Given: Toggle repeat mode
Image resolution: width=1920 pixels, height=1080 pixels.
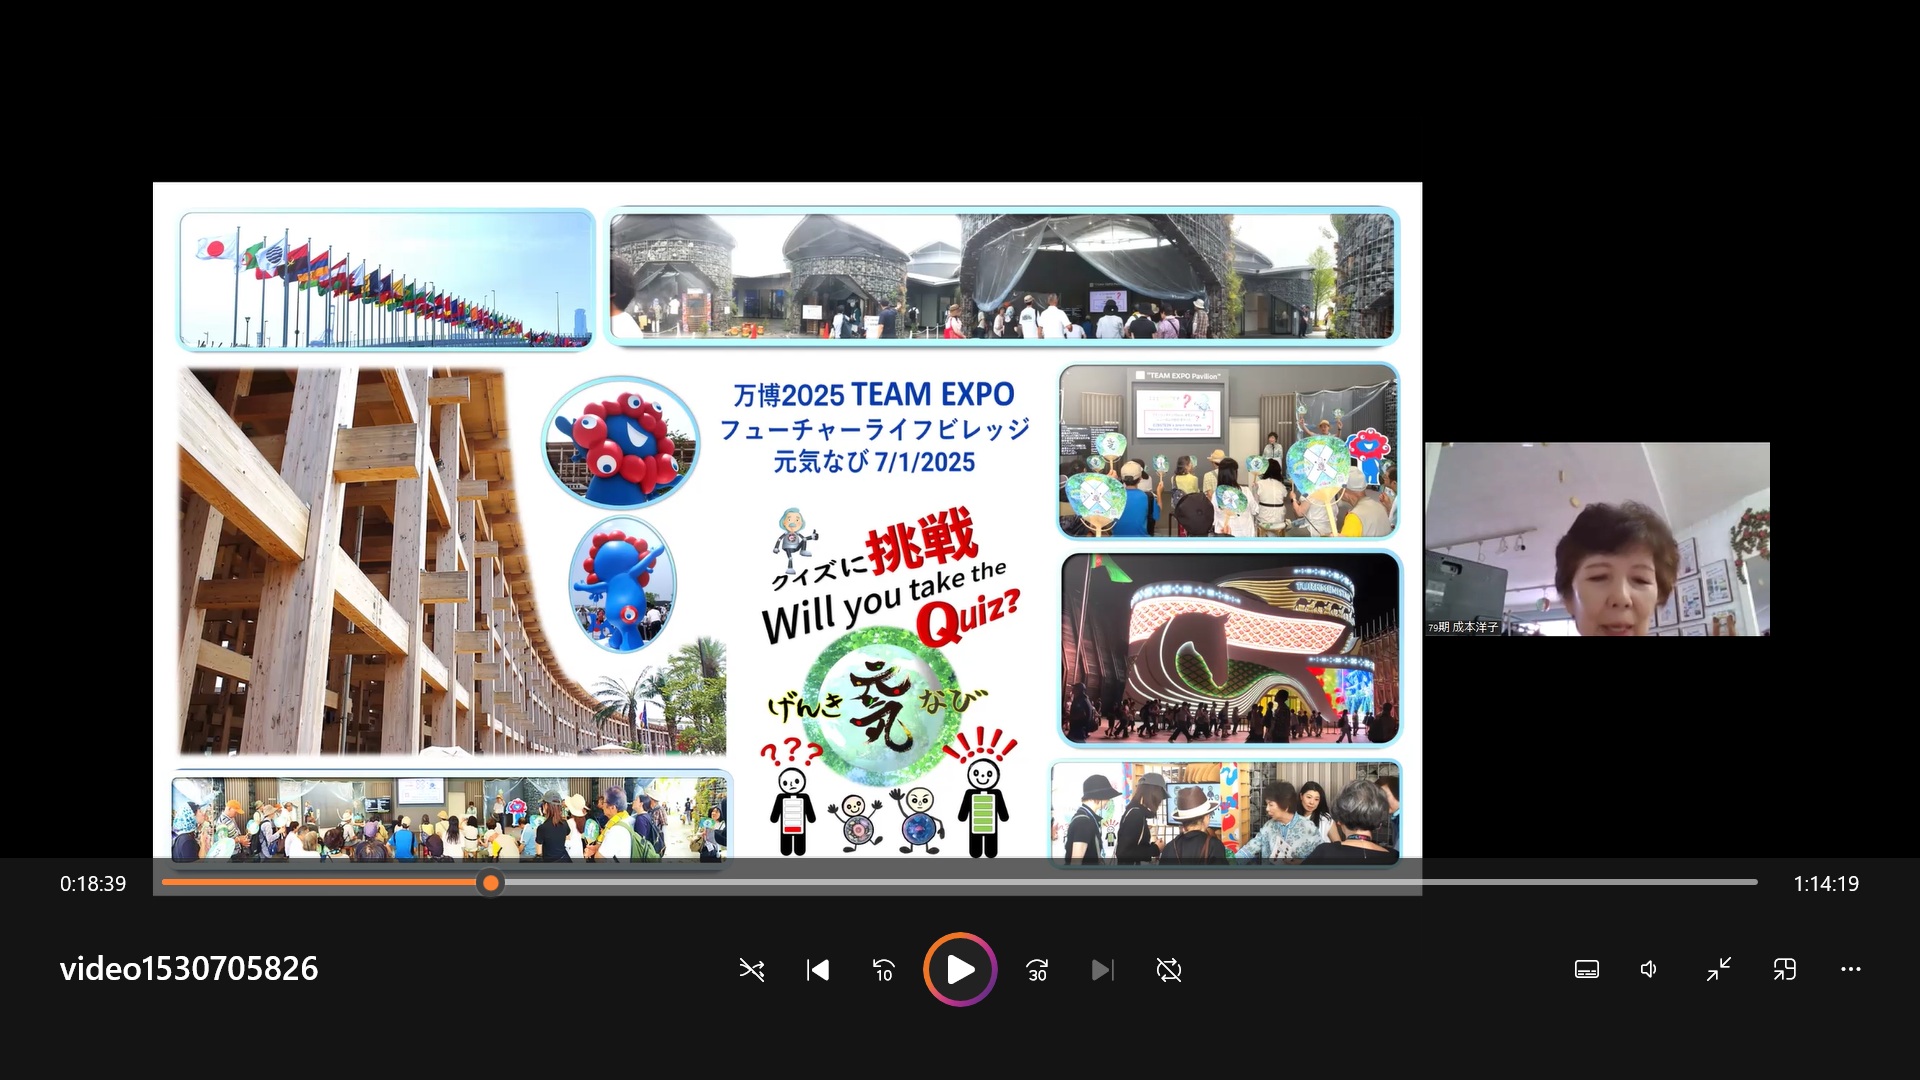Looking at the screenshot, I should [1168, 969].
